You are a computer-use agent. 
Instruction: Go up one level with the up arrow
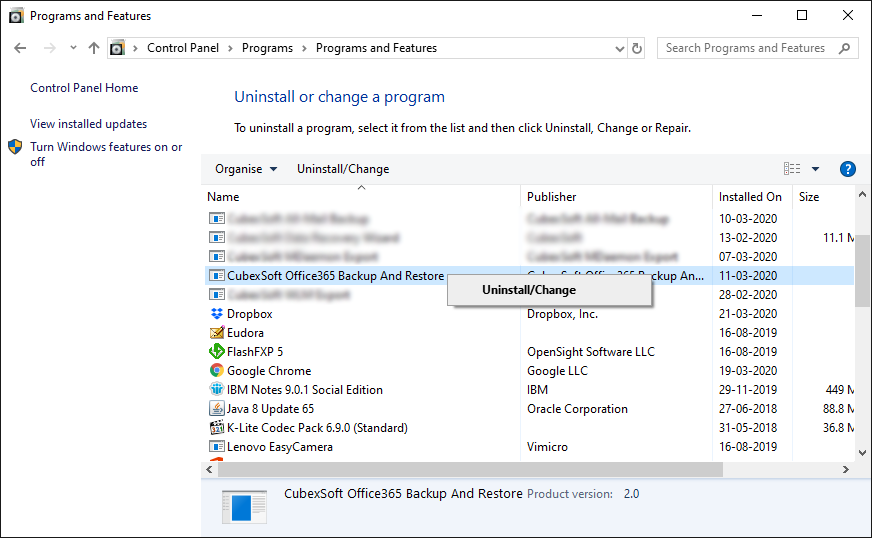point(94,48)
